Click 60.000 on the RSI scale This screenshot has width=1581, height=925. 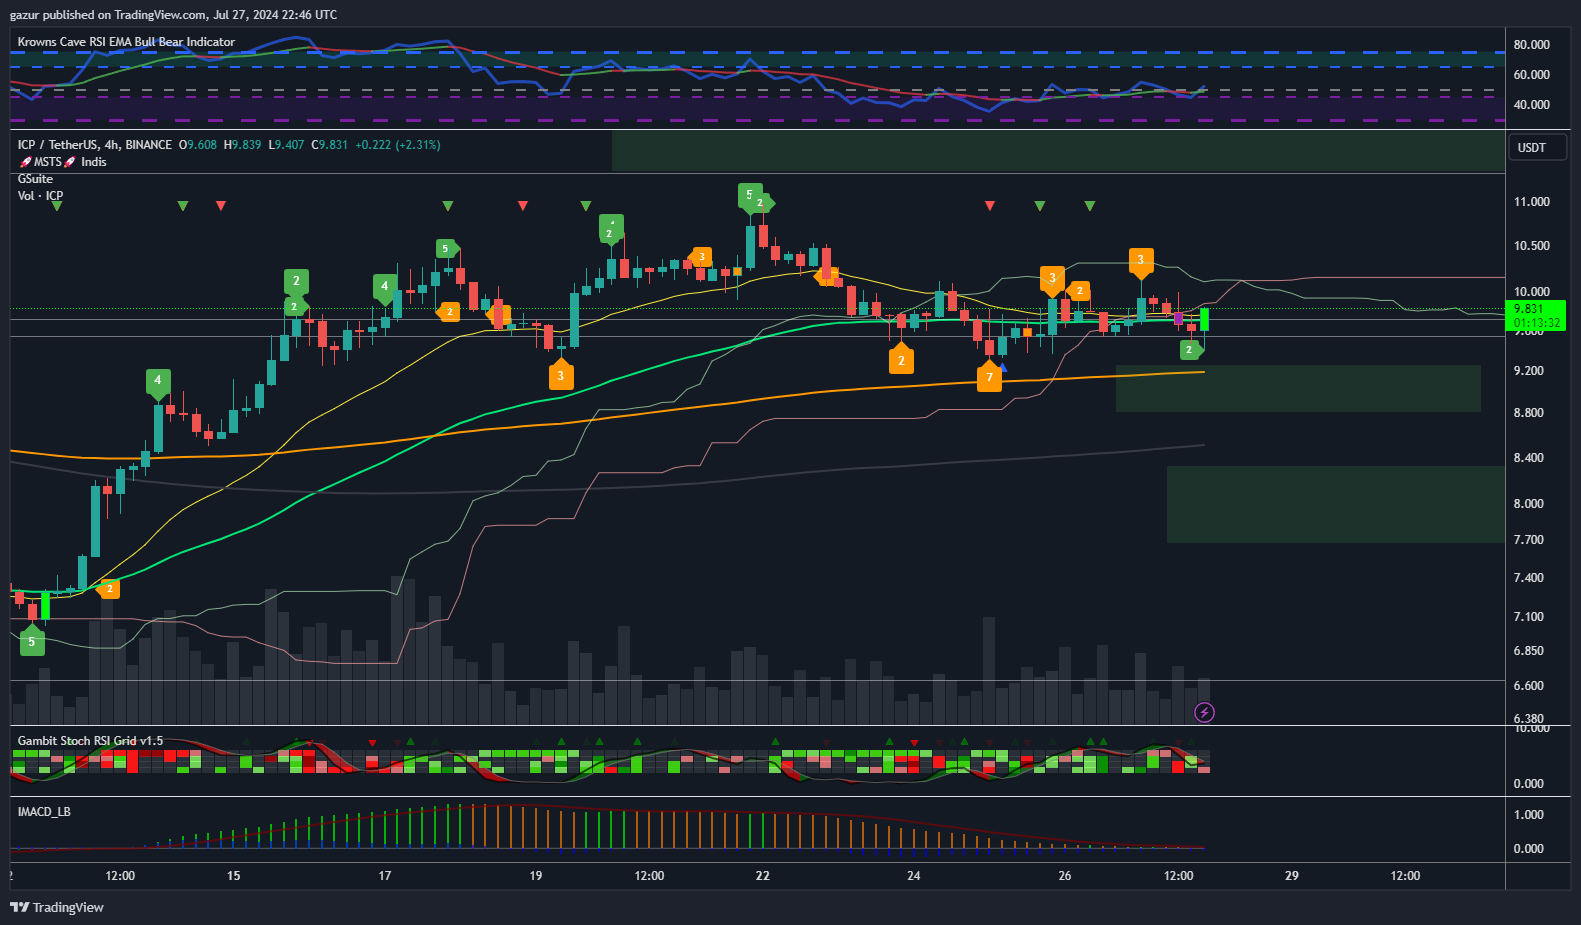[x=1531, y=75]
